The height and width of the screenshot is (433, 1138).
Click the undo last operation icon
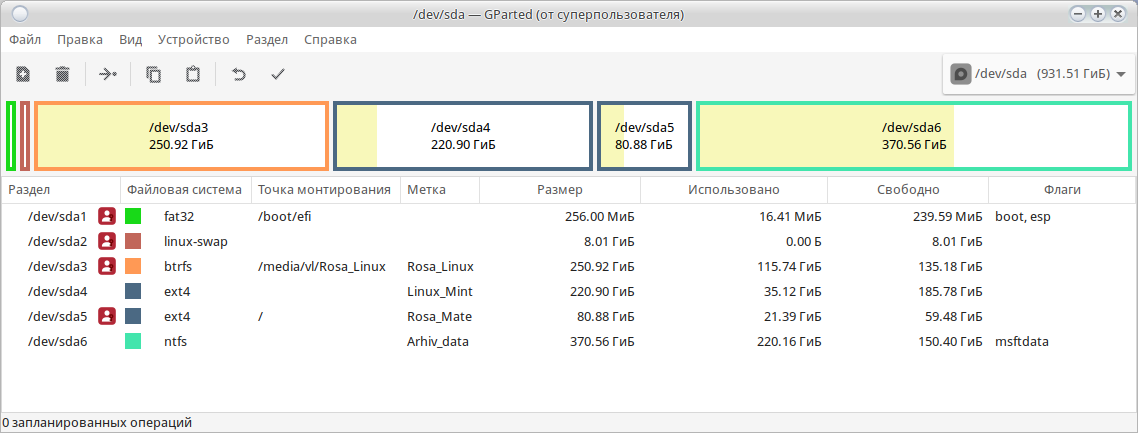[x=238, y=74]
